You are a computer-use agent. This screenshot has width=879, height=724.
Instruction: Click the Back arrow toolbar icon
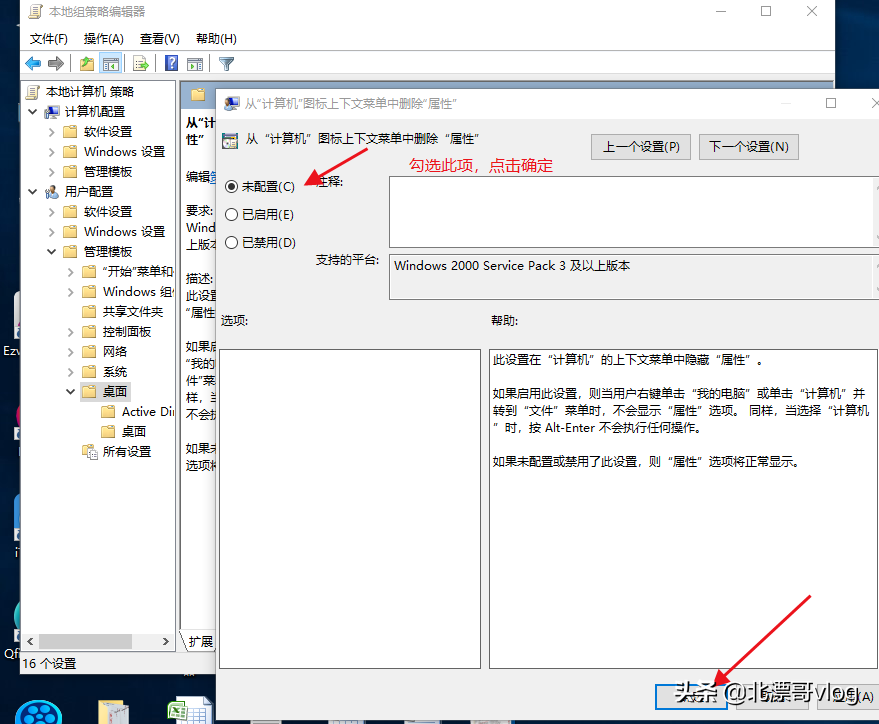[33, 64]
